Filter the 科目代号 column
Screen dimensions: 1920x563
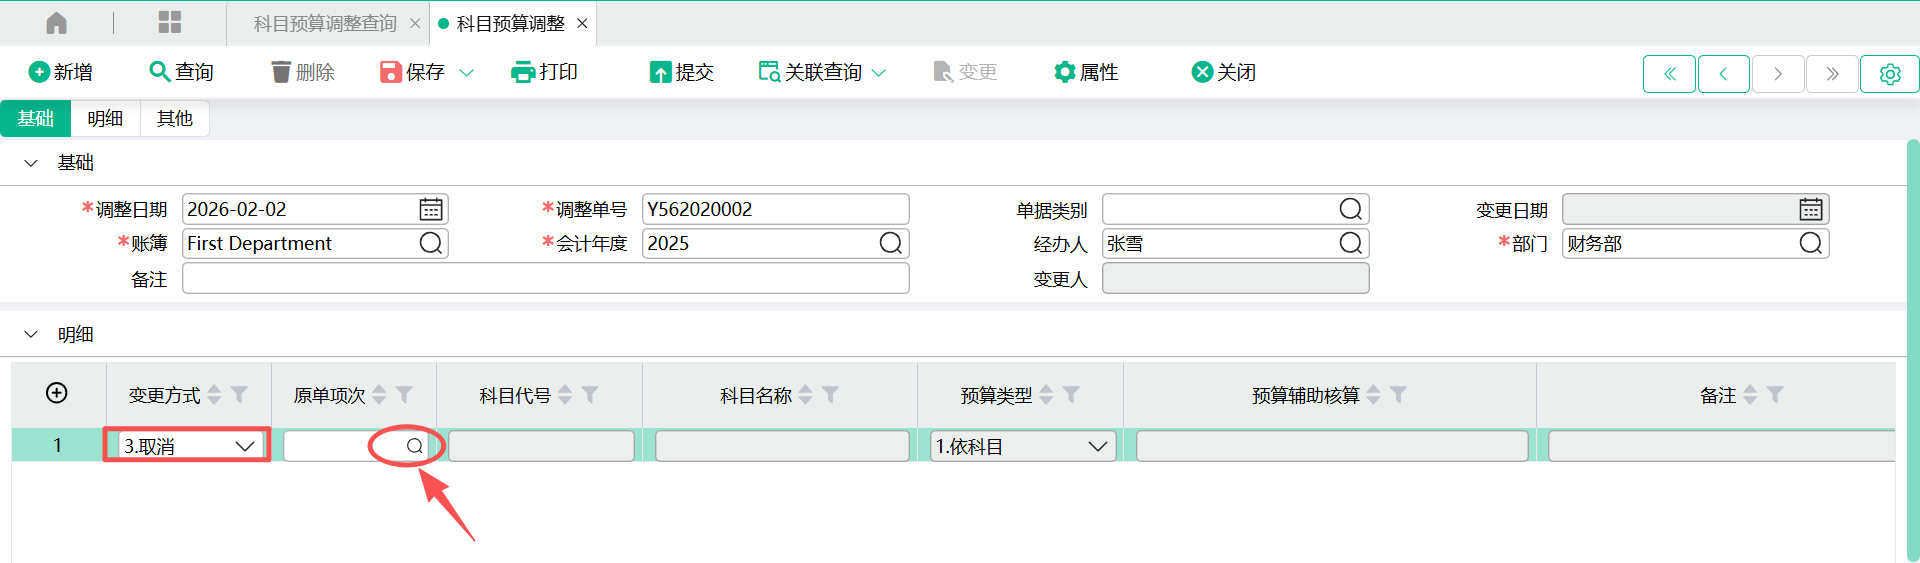(590, 395)
